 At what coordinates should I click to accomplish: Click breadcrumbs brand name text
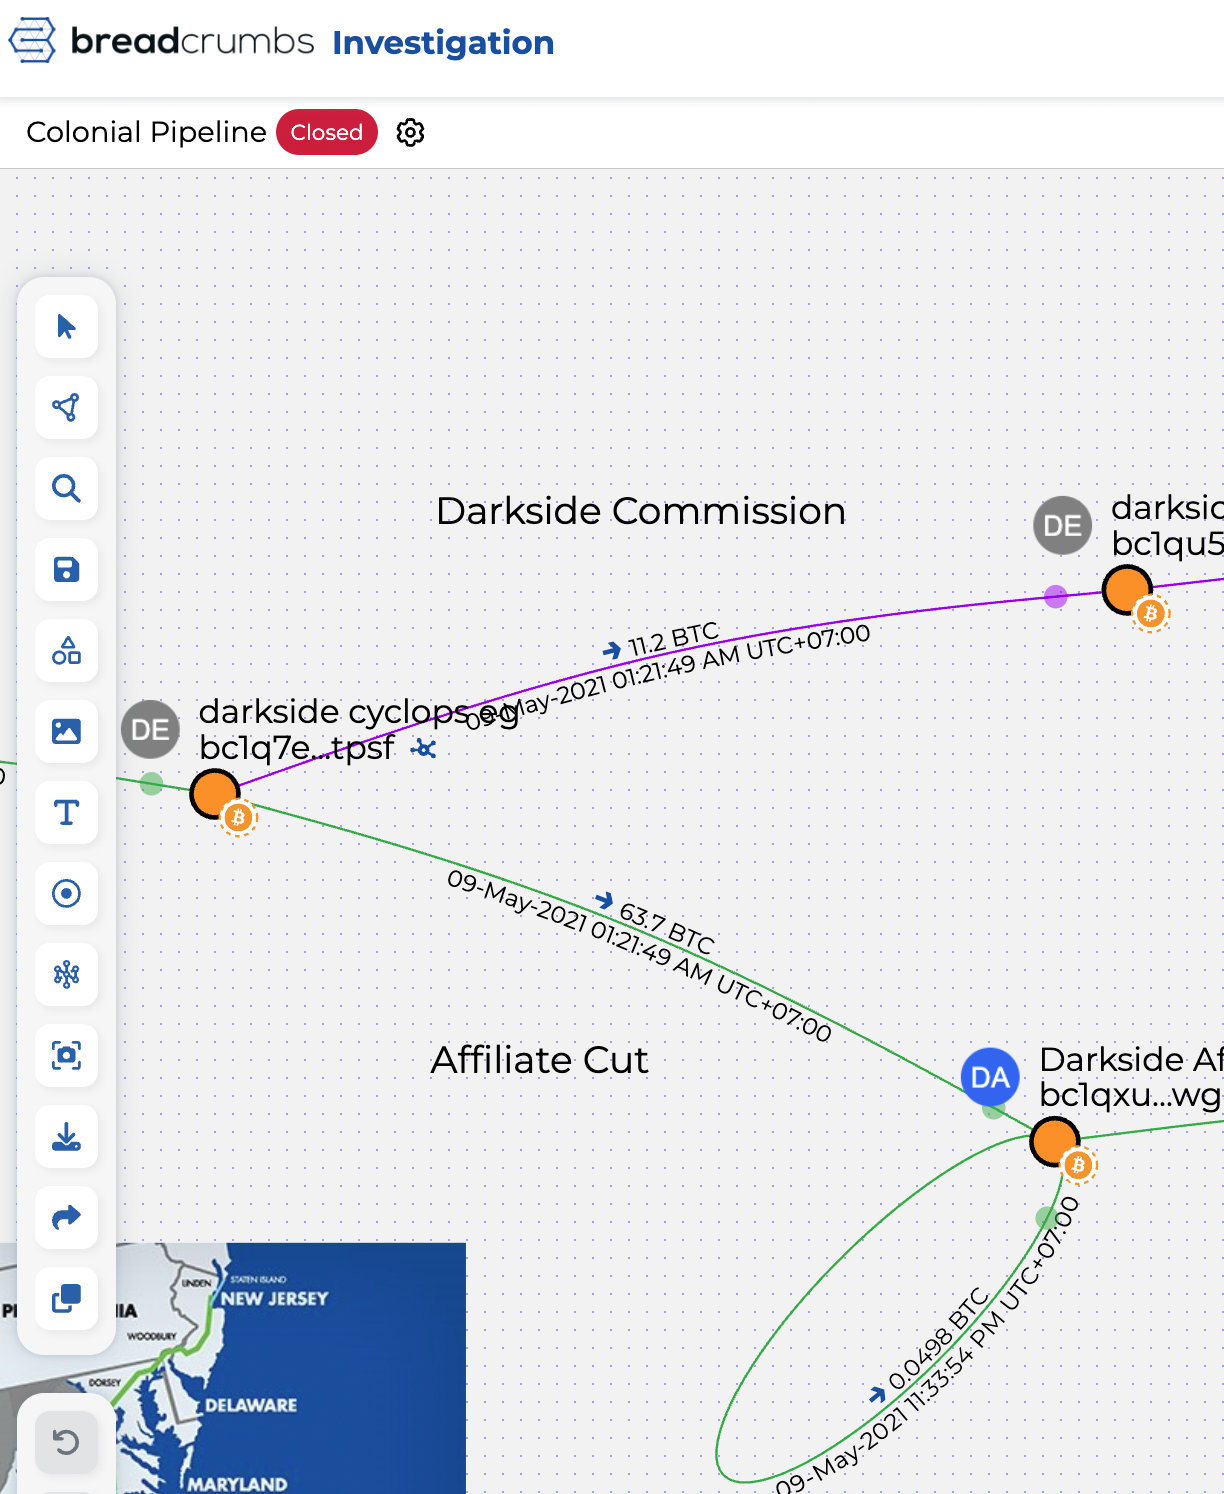click(192, 41)
